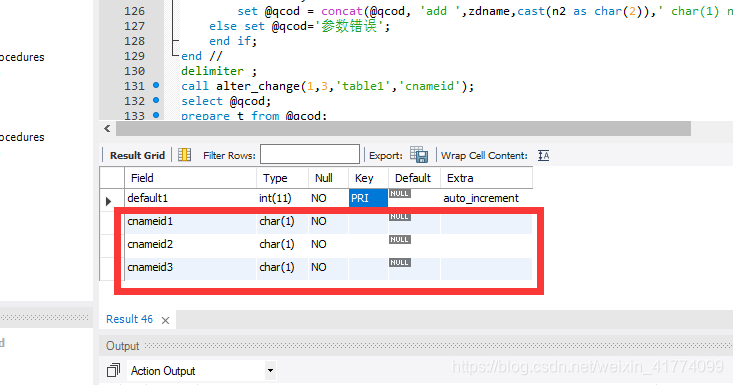Click the Action Output copy icon
The width and height of the screenshot is (733, 385).
[113, 371]
